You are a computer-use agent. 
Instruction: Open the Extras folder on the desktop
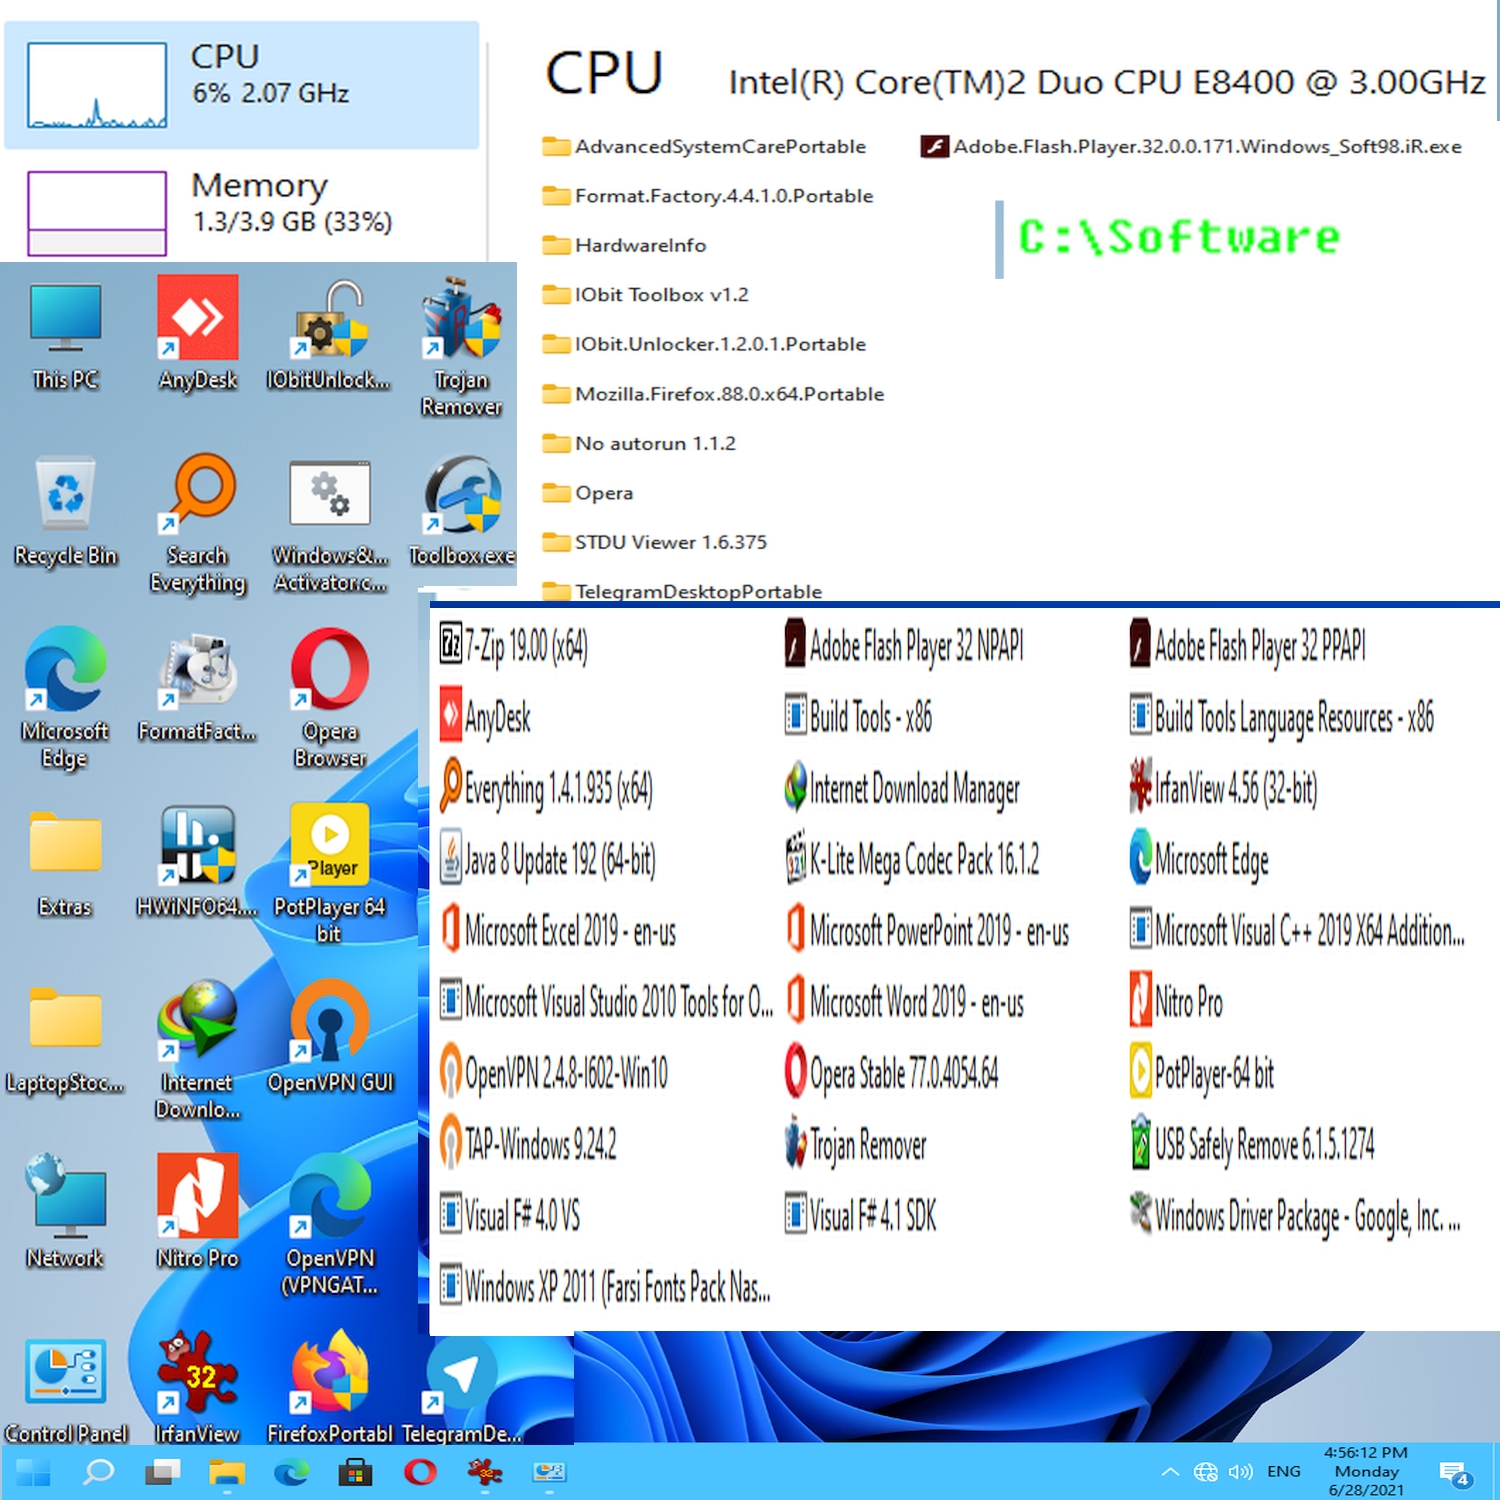point(65,863)
